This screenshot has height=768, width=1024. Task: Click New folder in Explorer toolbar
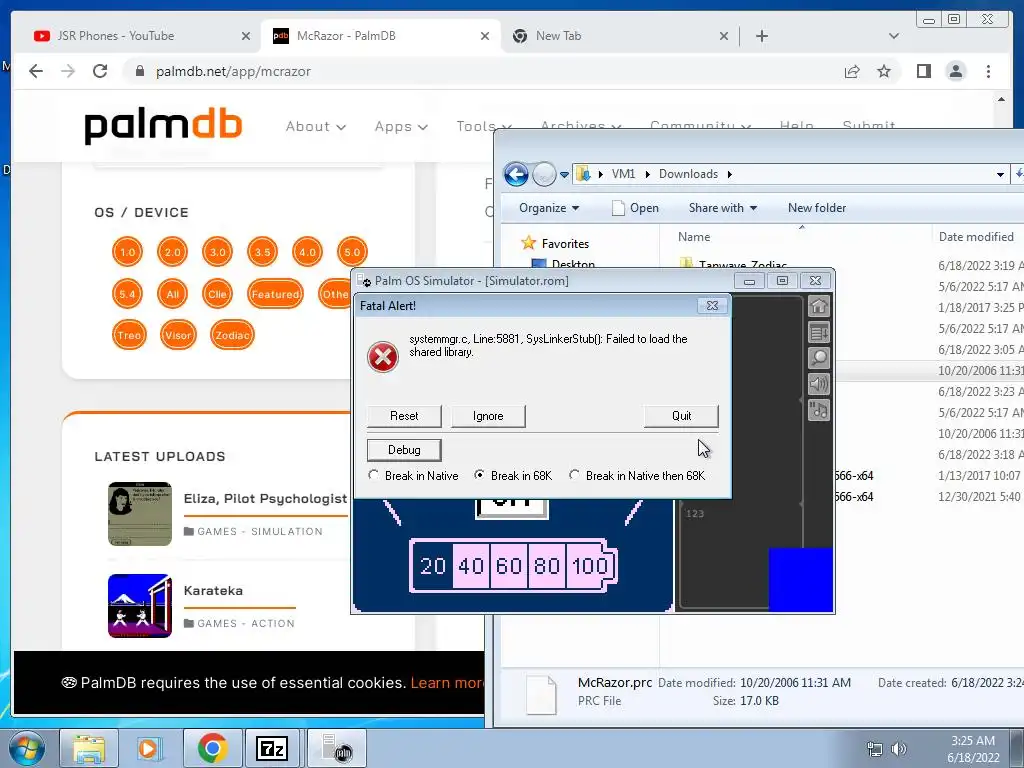[x=816, y=208]
